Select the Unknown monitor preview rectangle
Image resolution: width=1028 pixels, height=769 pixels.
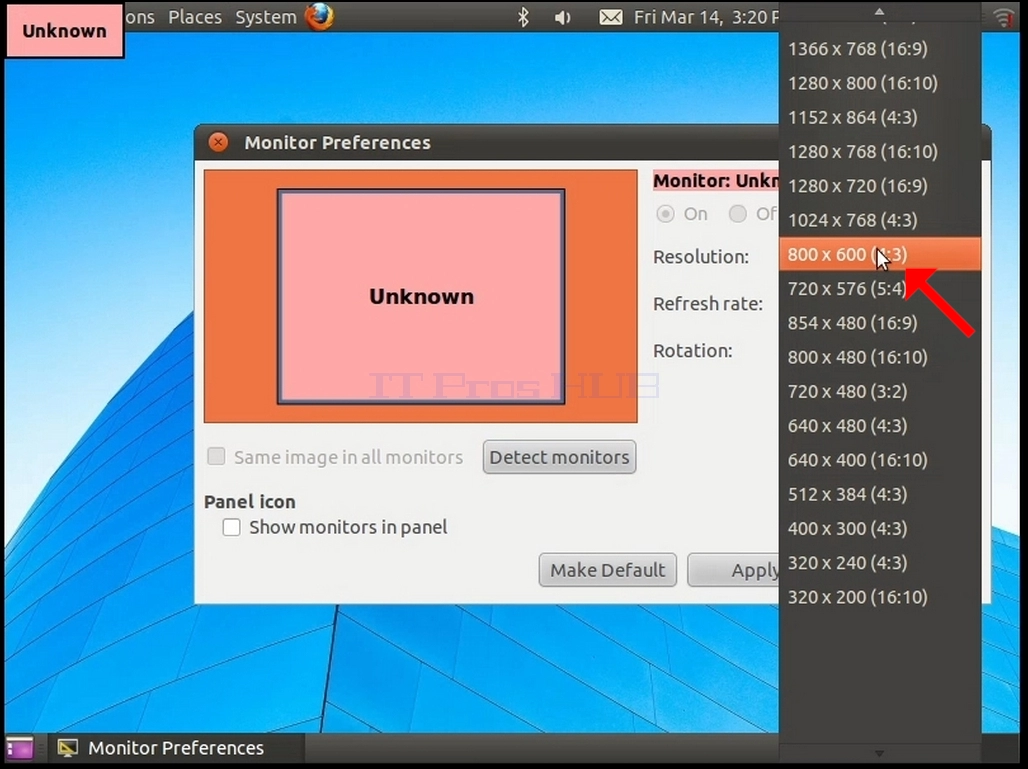point(421,296)
